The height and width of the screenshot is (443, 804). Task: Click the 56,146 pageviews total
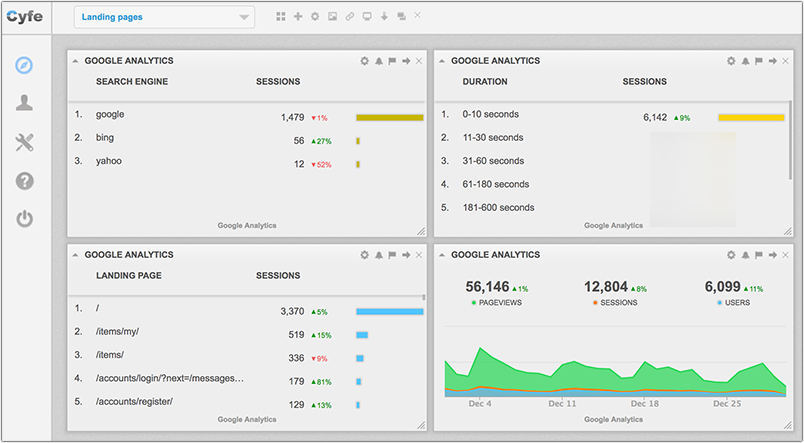pos(487,287)
